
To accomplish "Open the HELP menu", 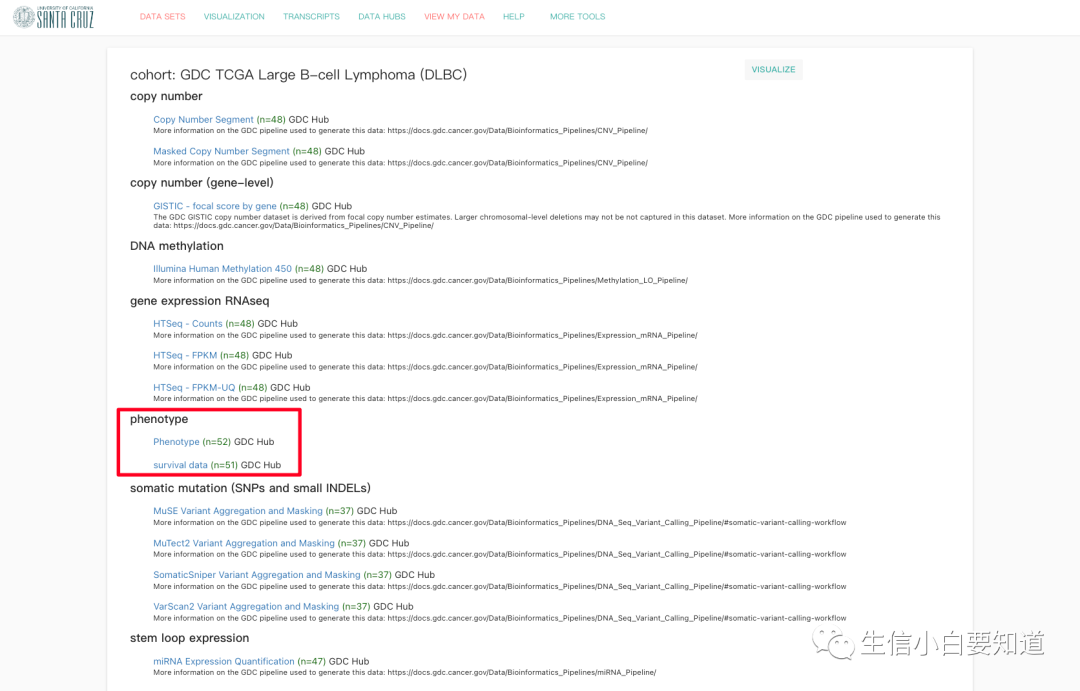I will [514, 17].
